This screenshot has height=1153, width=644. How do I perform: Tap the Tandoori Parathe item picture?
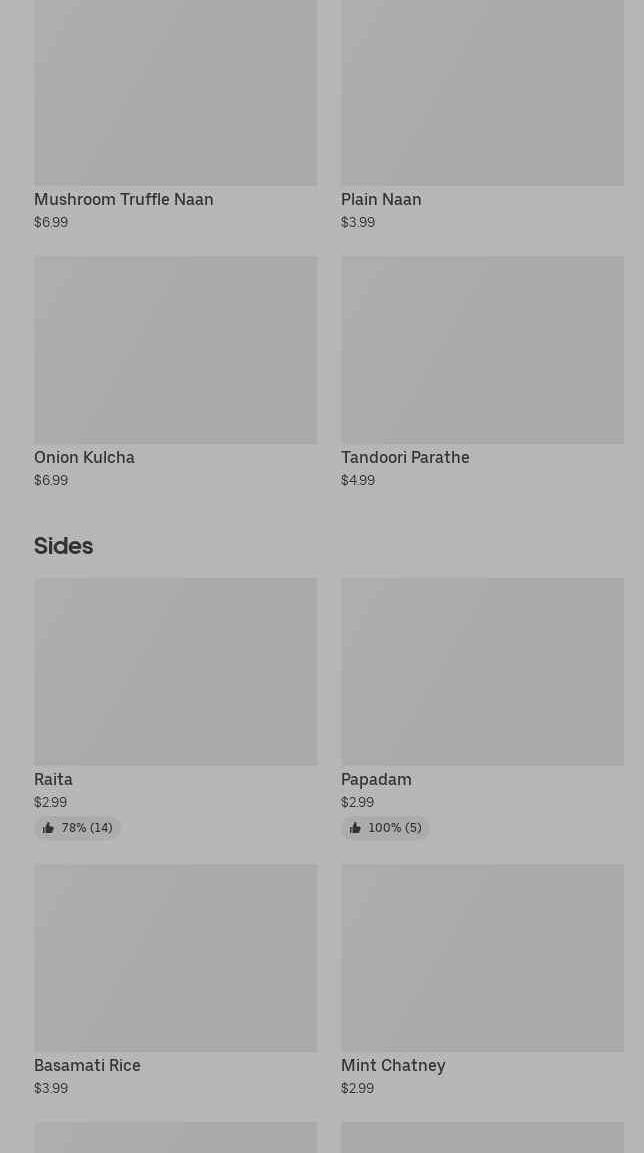pos(482,349)
